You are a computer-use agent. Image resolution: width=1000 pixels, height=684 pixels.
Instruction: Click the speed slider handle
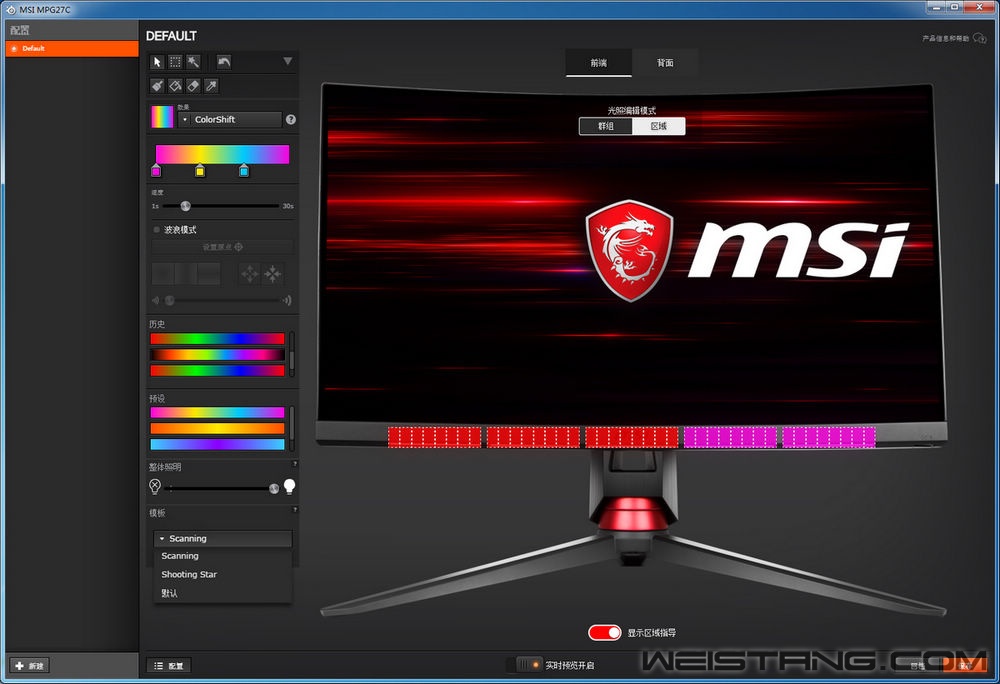pos(186,206)
